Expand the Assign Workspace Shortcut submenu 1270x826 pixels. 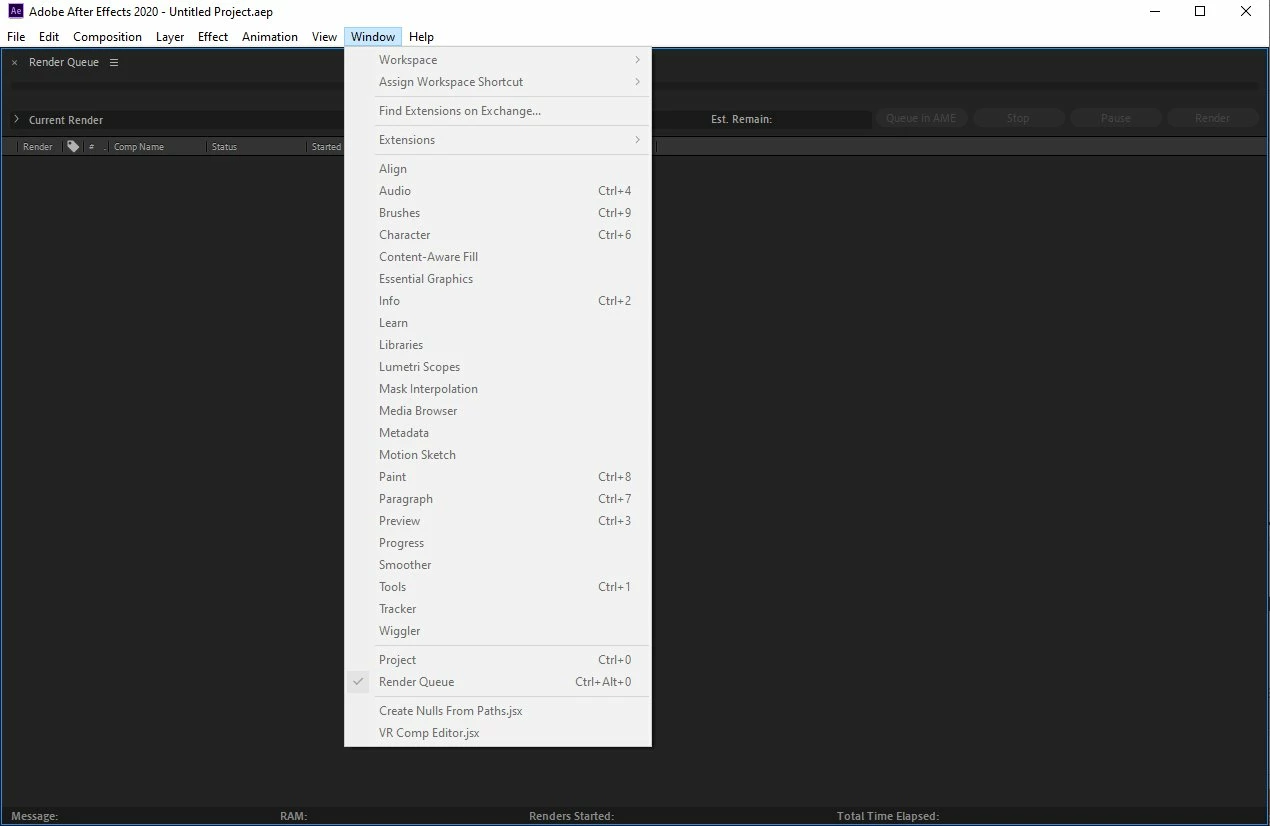[x=498, y=82]
